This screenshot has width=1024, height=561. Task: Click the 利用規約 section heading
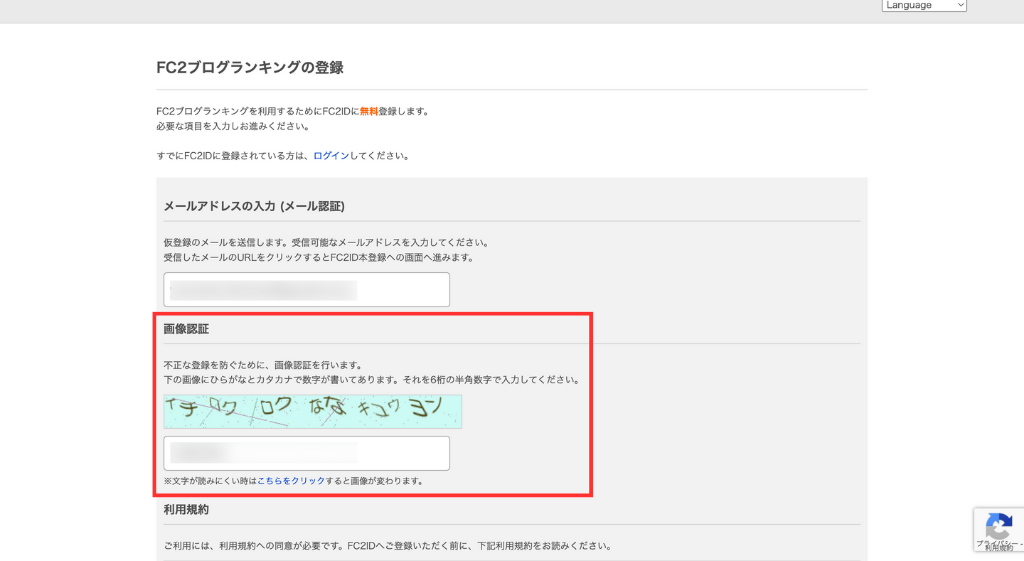click(186, 510)
